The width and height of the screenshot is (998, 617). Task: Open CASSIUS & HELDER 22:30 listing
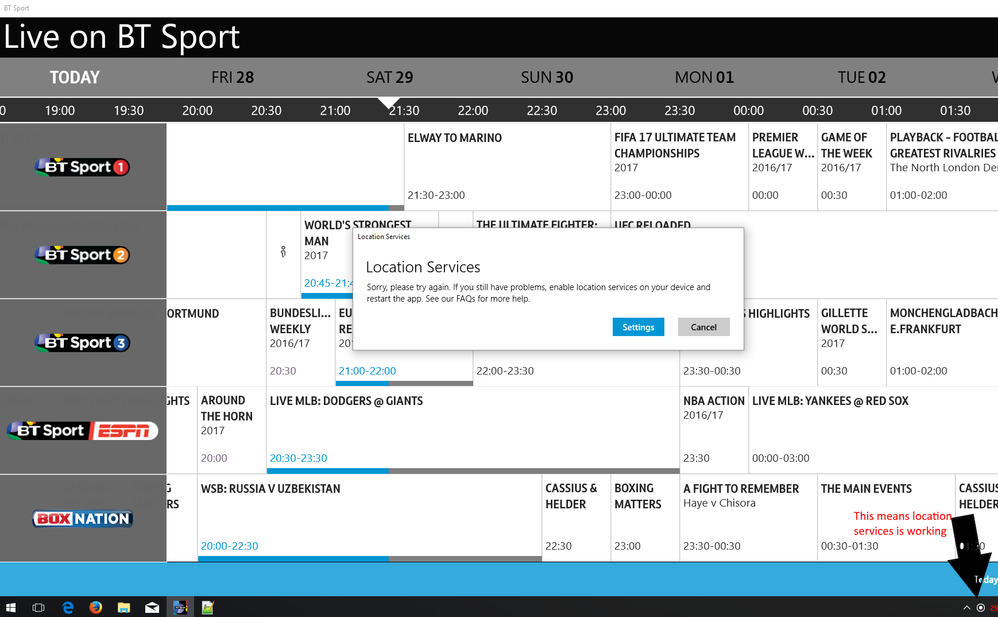pos(576,518)
